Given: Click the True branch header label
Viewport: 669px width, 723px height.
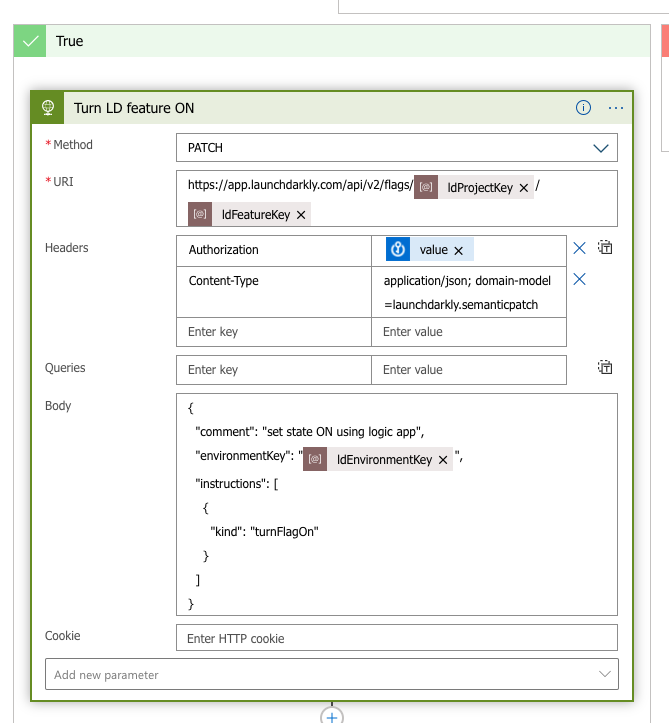Looking at the screenshot, I should coord(70,41).
